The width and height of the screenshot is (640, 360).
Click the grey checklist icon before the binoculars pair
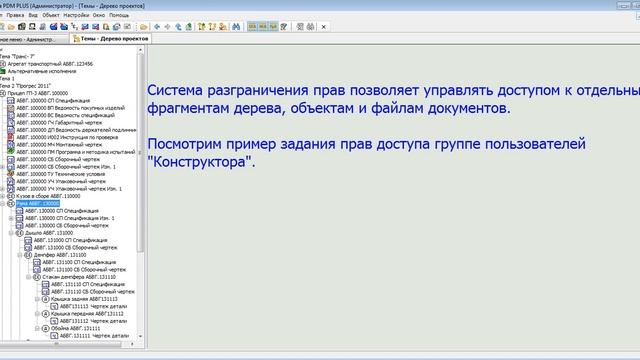pos(300,27)
